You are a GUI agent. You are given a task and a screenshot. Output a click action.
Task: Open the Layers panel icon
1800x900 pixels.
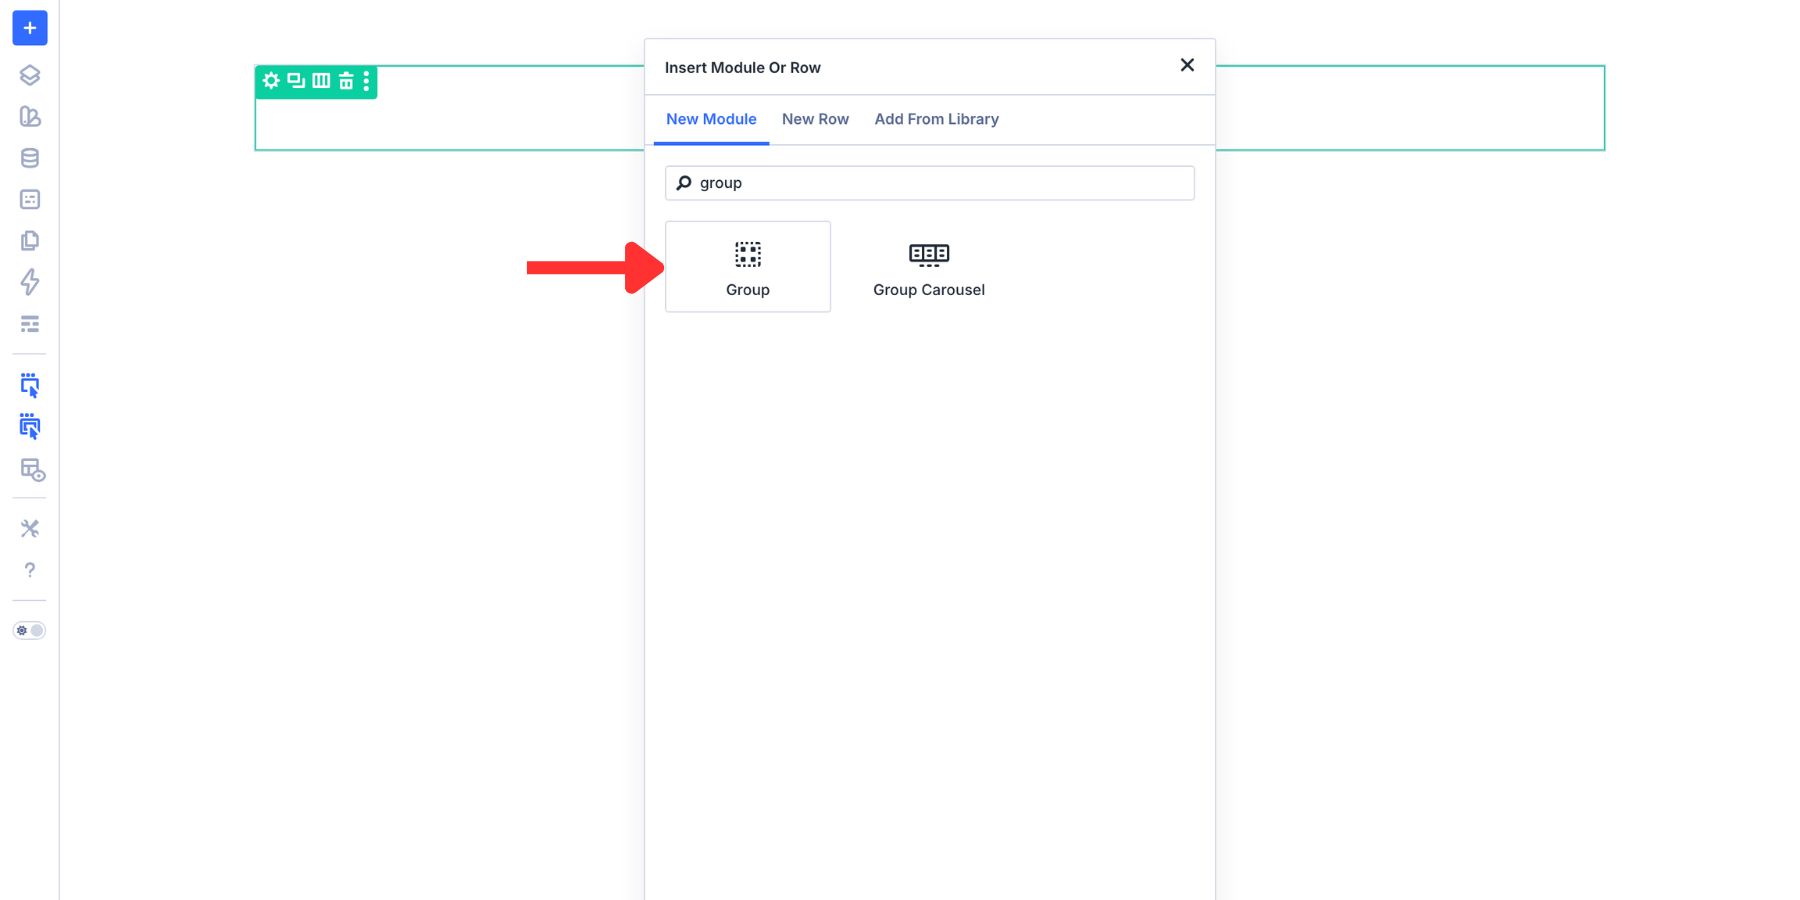click(30, 75)
